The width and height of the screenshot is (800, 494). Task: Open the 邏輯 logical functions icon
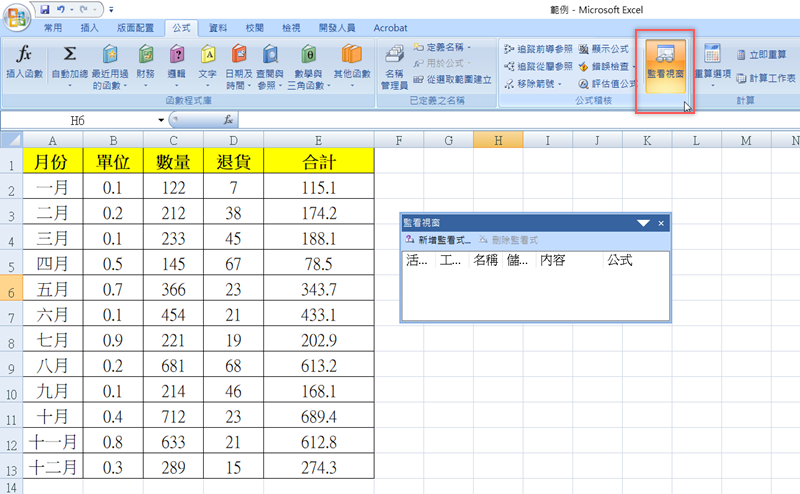coord(177,54)
